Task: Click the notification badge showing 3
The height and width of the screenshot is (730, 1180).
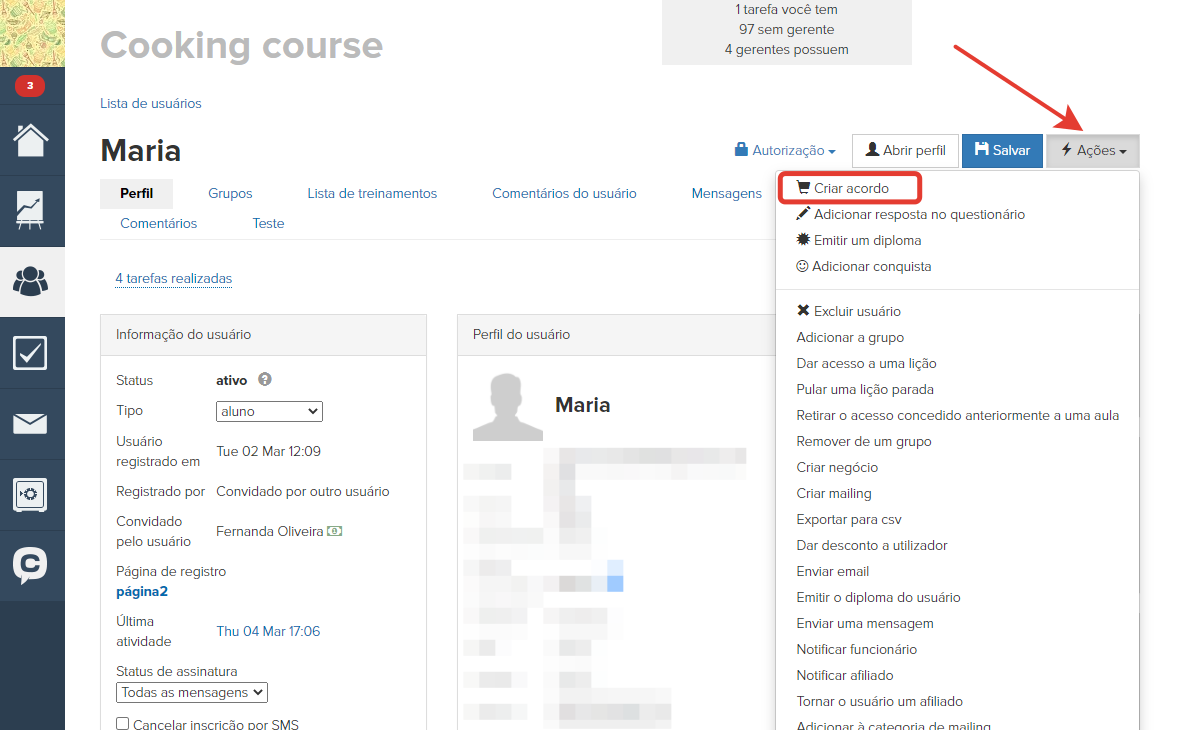Action: pos(30,86)
